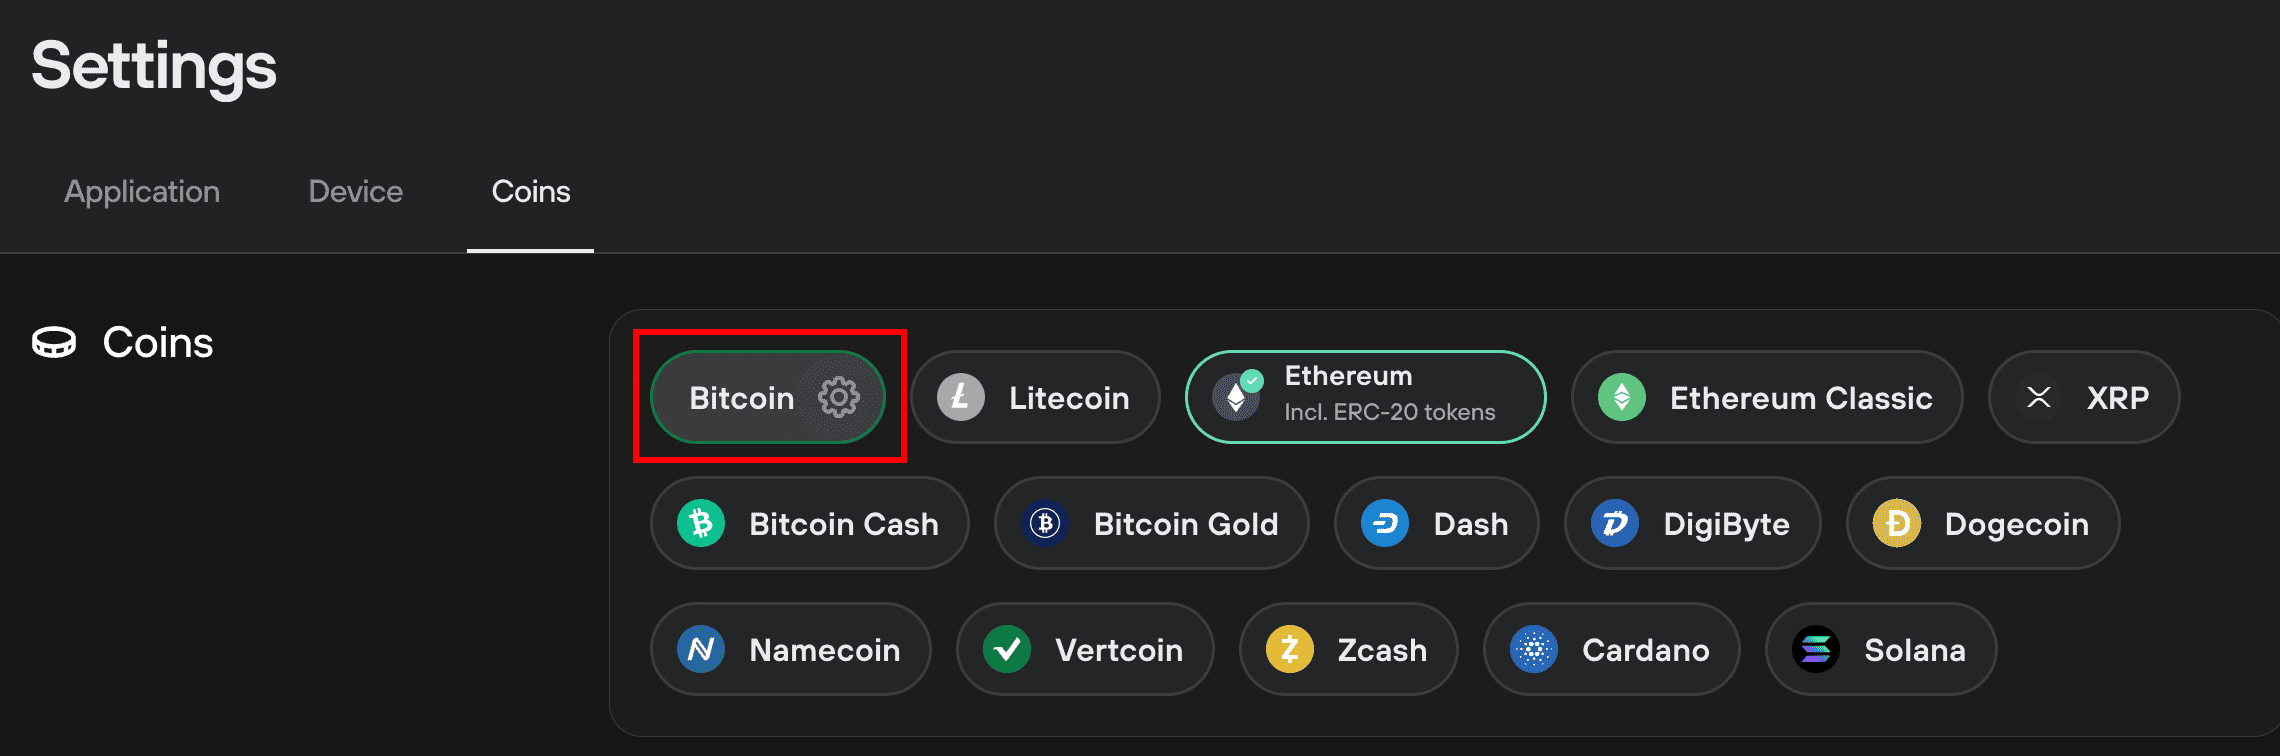
Task: Click the Ethereum logo with checkmark
Action: tap(1237, 395)
